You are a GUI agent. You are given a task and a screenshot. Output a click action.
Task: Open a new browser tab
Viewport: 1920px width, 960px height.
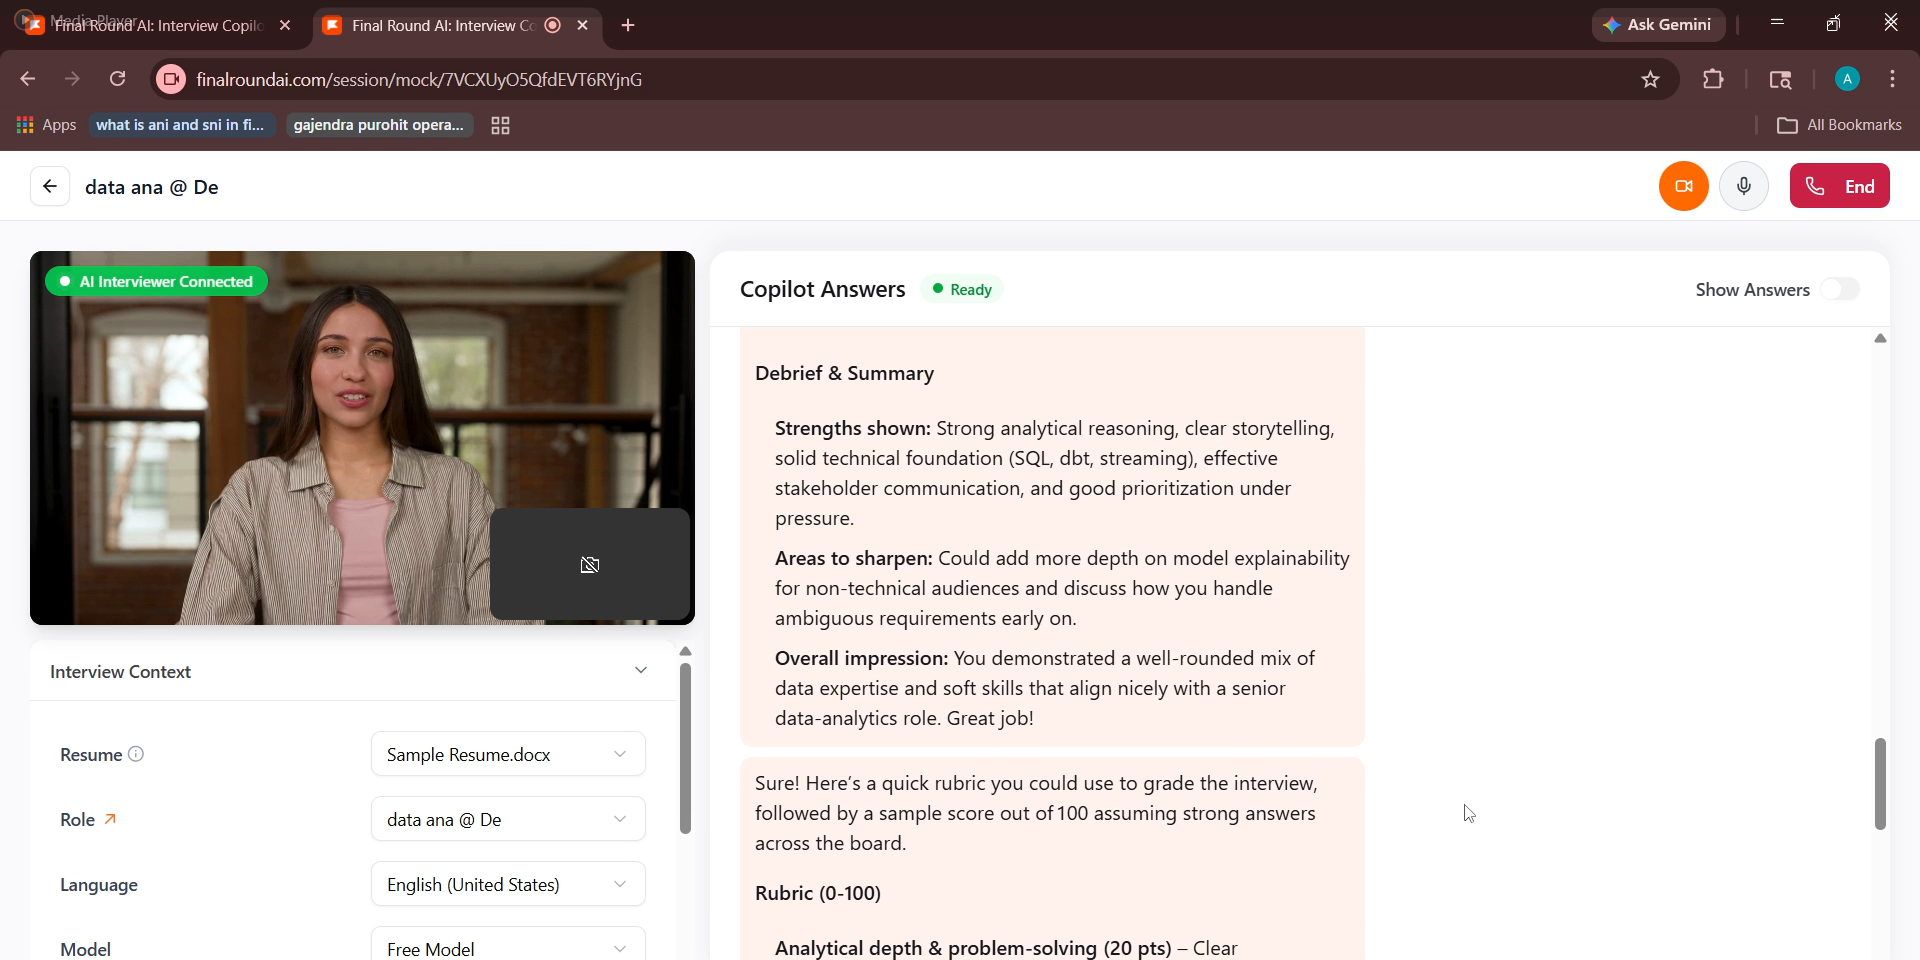[x=628, y=25]
